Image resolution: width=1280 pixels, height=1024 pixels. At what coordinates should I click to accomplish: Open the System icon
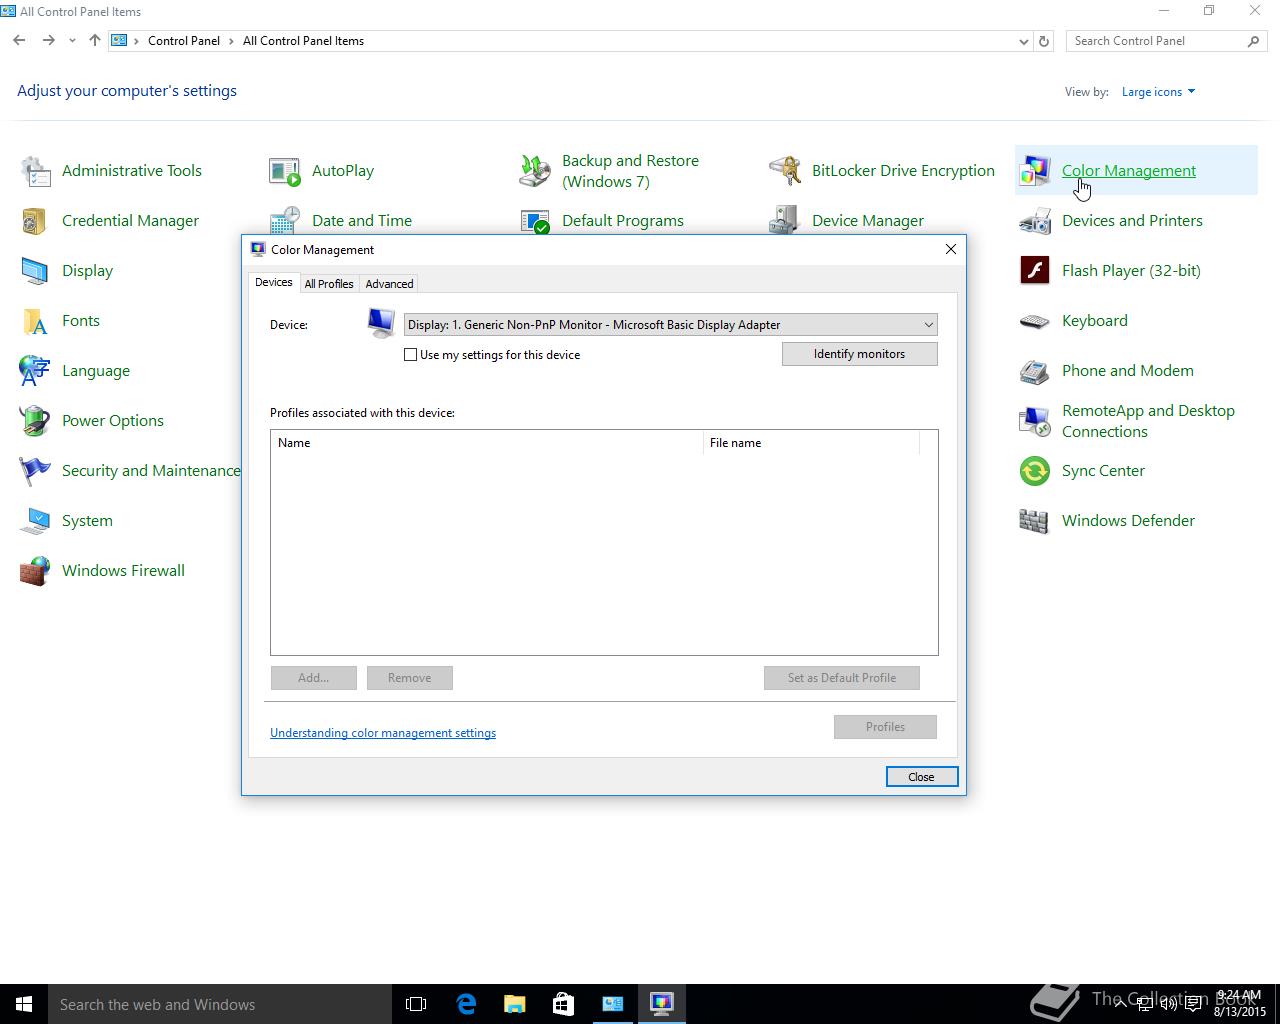click(x=35, y=521)
